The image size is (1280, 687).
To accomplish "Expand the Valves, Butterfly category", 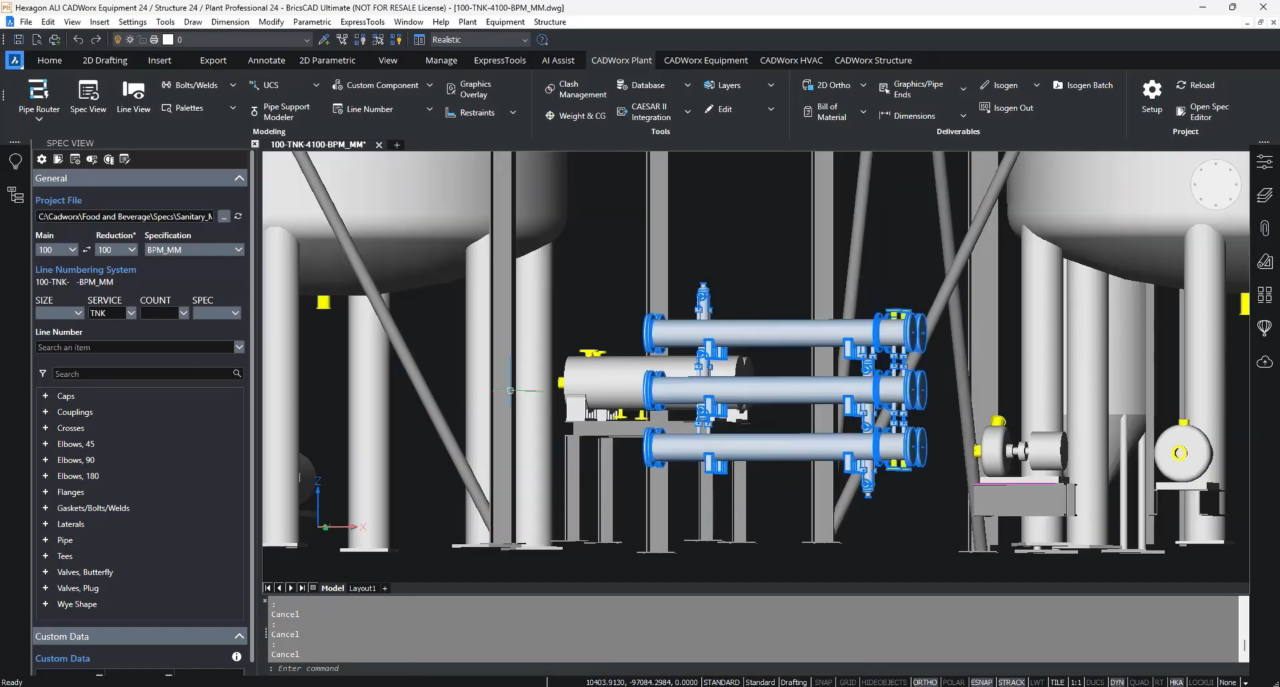I will 45,572.
